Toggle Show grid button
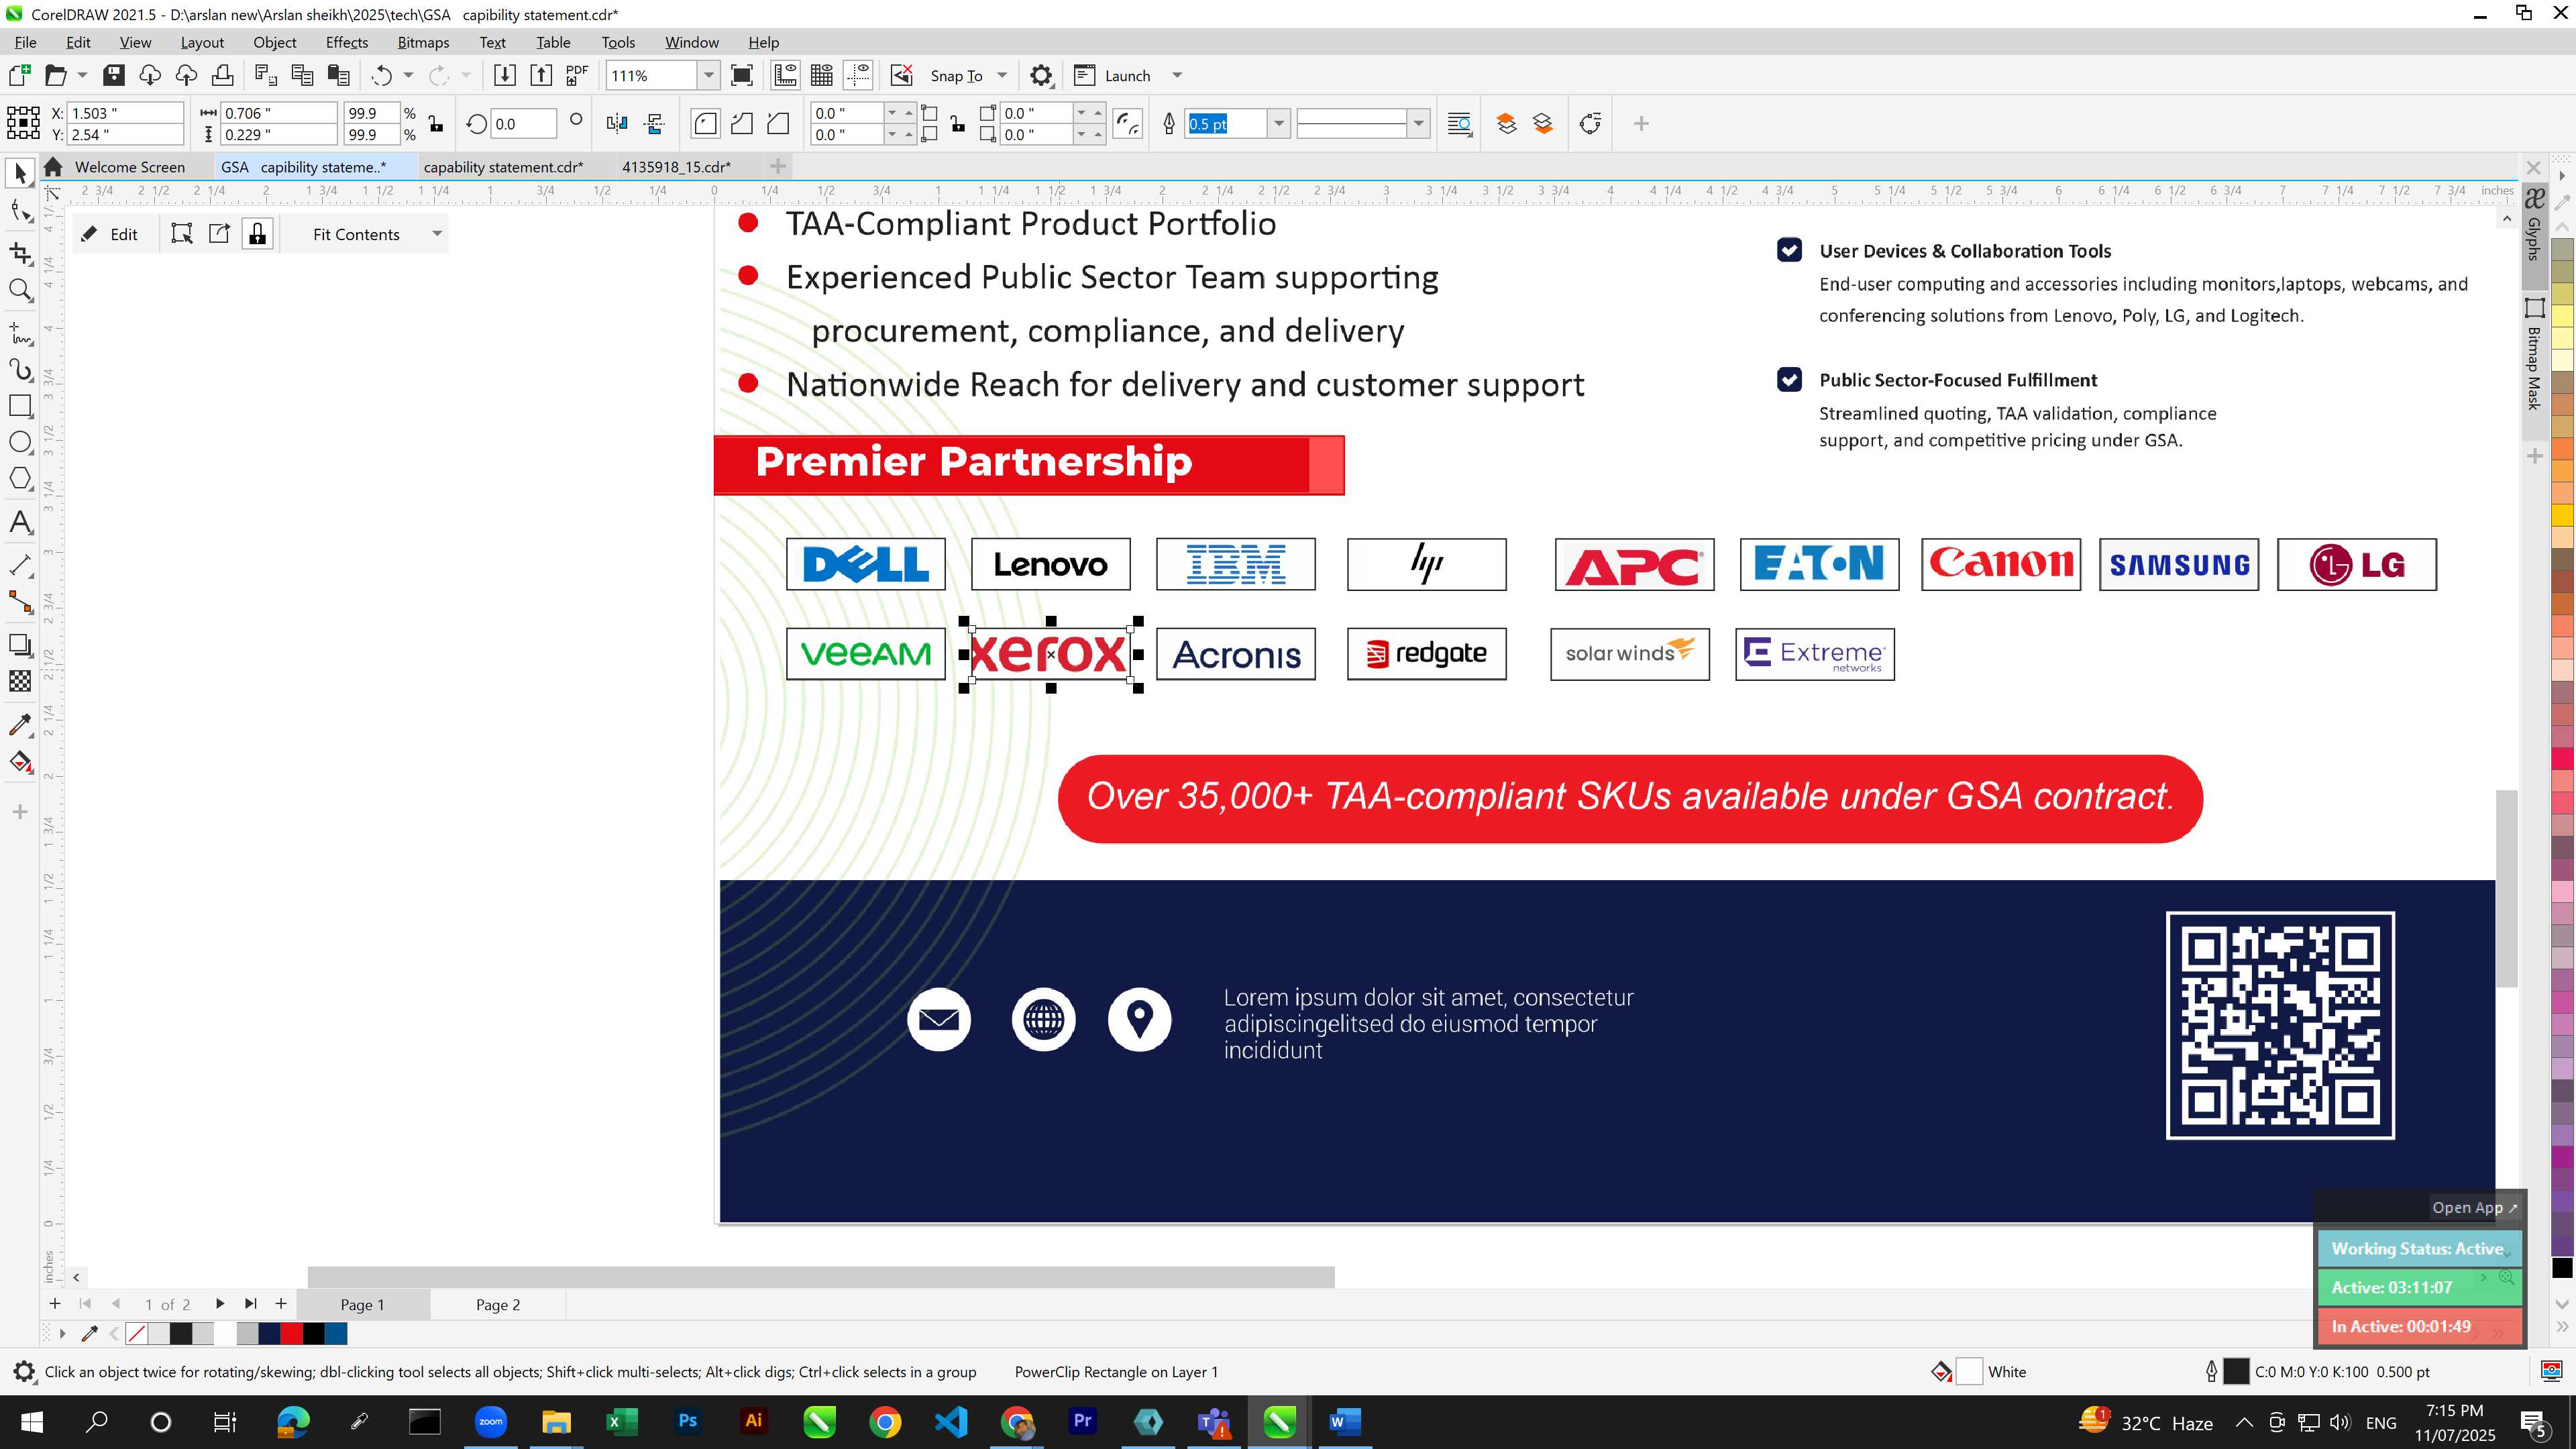The width and height of the screenshot is (2576, 1449). point(822,75)
